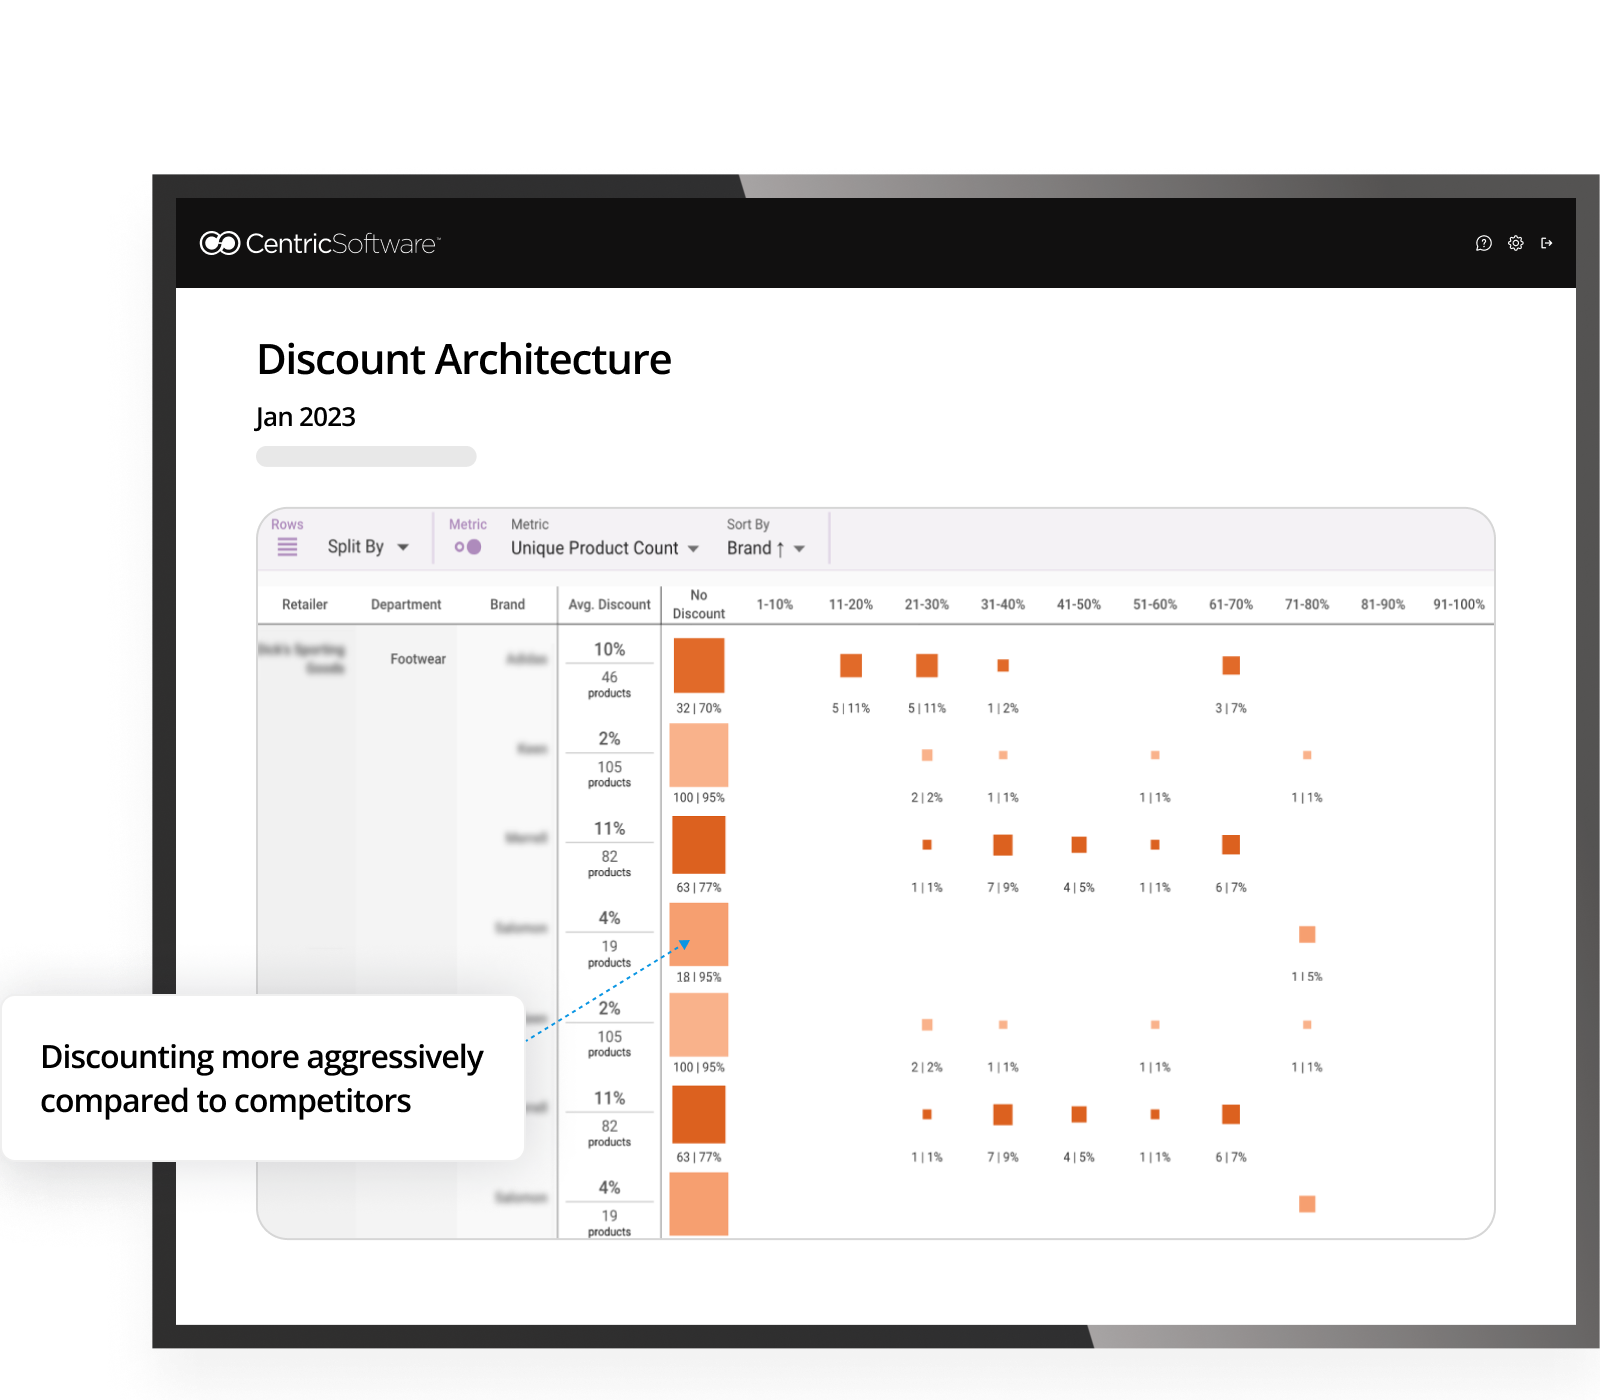Click the logout icon in the header
This screenshot has height=1400, width=1600.
(1546, 243)
